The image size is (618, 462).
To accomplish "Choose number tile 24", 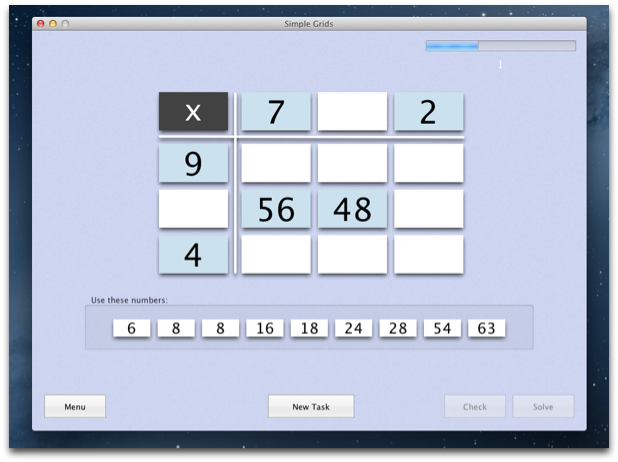I will pos(354,328).
